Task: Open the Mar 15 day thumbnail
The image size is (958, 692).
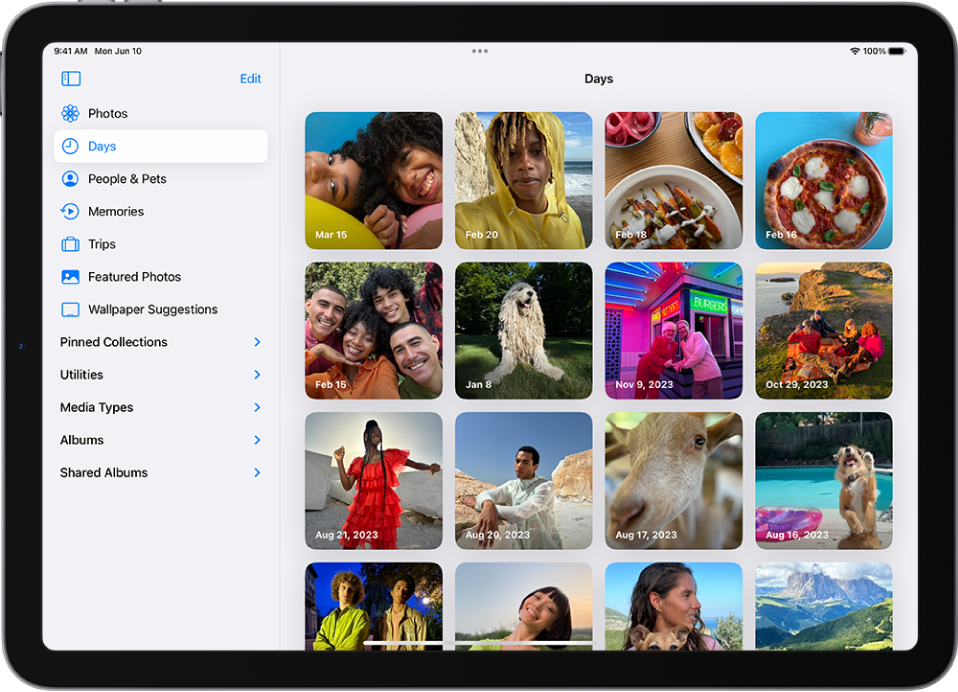Action: pyautogui.click(x=373, y=180)
